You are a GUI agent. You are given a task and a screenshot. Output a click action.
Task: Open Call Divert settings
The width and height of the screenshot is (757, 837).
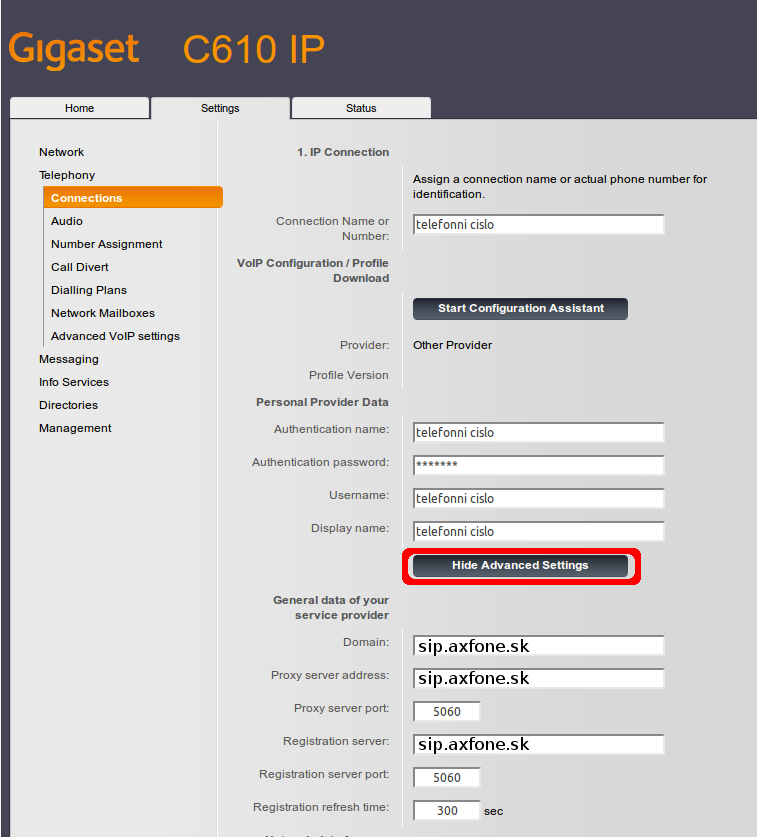[x=80, y=267]
